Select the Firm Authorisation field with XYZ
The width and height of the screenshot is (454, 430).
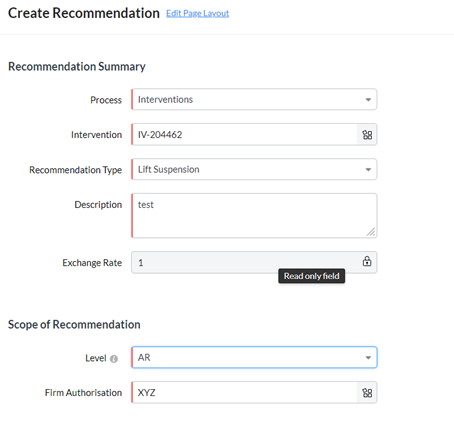244,392
